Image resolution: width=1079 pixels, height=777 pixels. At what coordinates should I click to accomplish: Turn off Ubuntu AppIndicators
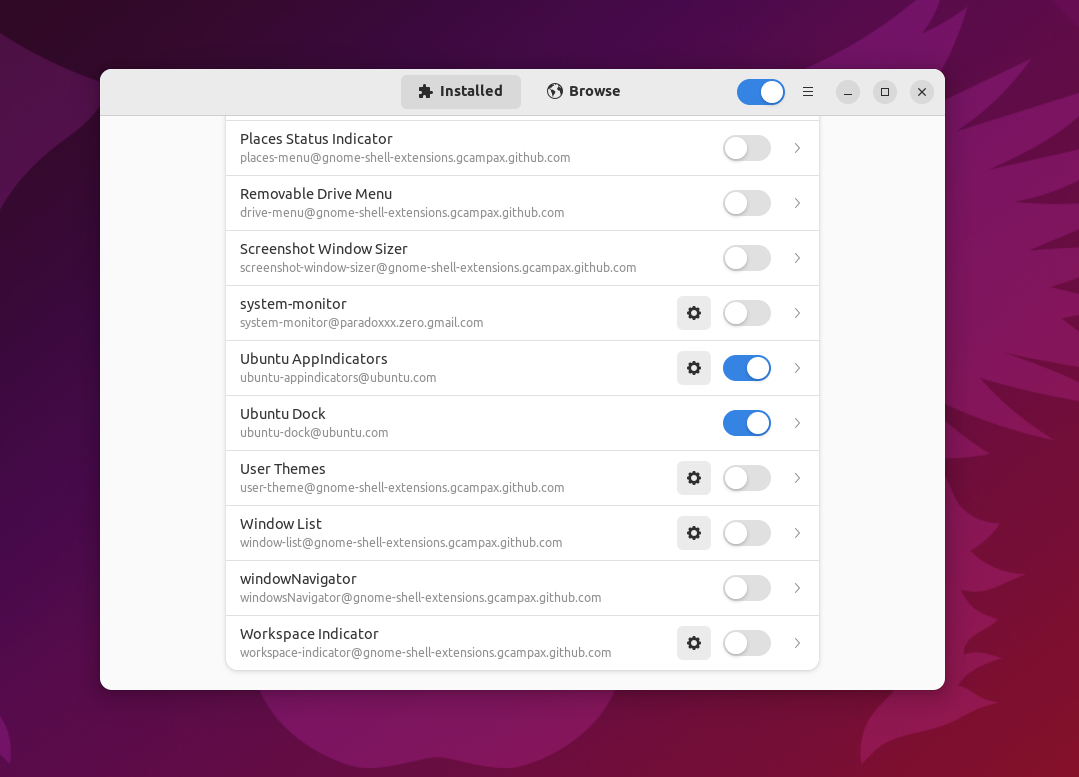click(746, 368)
